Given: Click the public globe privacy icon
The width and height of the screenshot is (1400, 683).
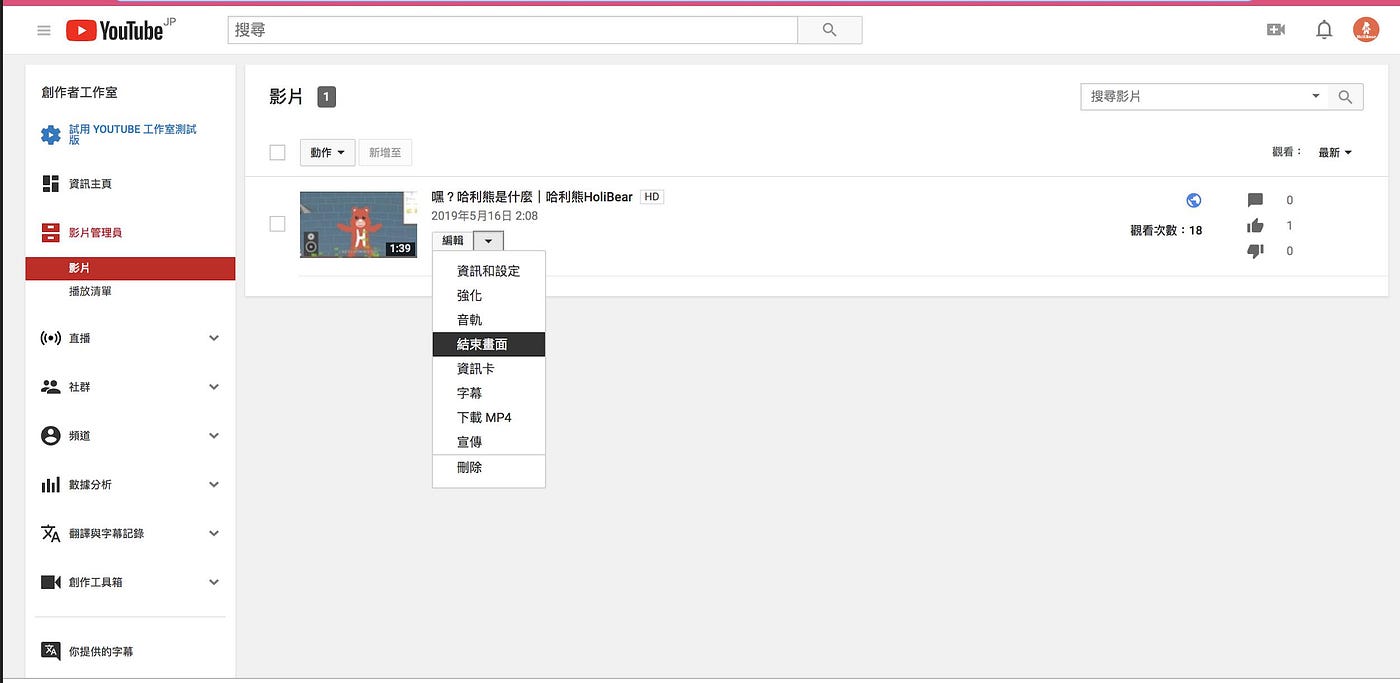Looking at the screenshot, I should pyautogui.click(x=1193, y=200).
